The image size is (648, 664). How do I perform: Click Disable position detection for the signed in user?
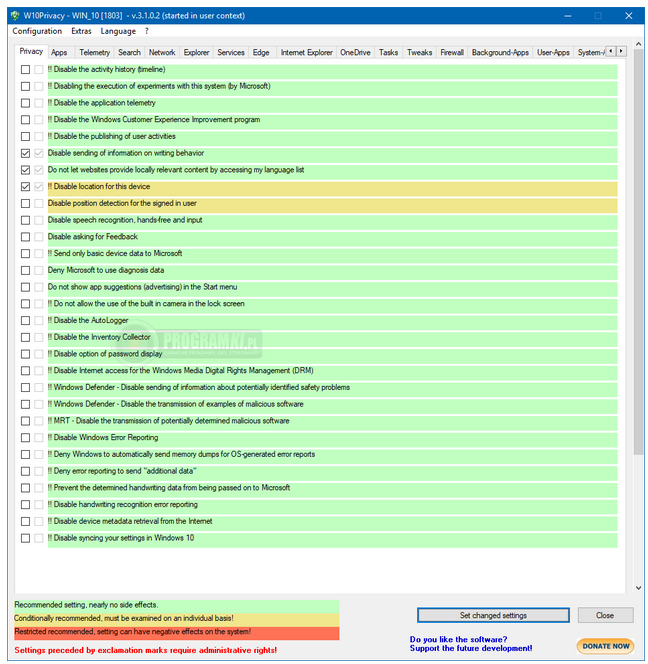click(122, 203)
